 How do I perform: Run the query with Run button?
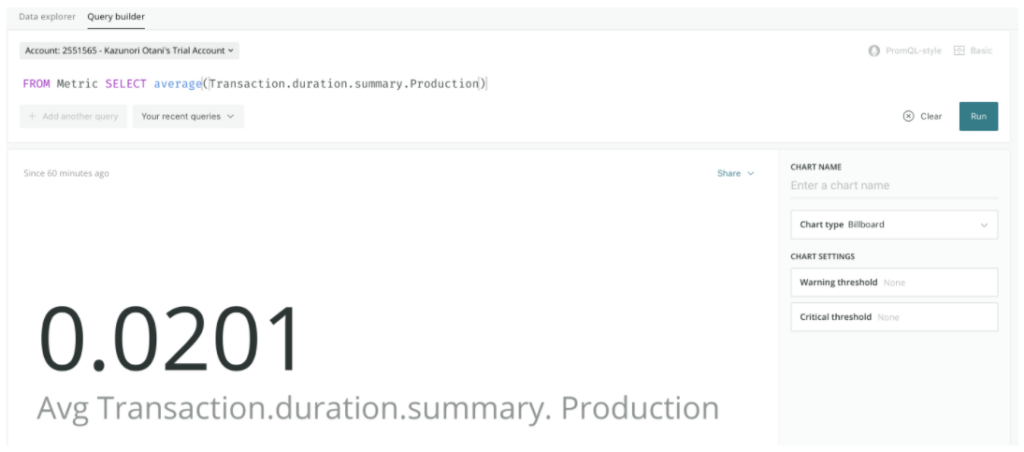click(978, 116)
